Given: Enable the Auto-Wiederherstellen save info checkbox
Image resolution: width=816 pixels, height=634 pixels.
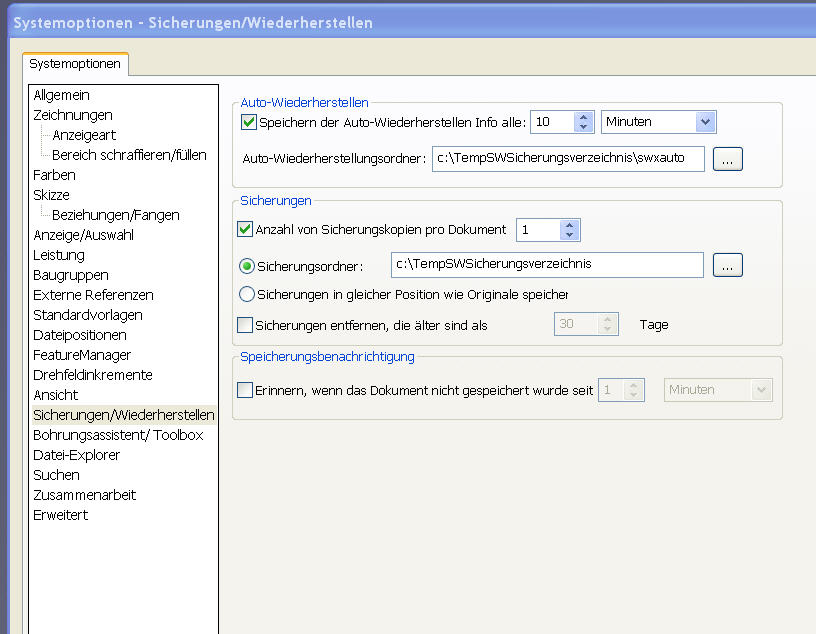Looking at the screenshot, I should 249,122.
